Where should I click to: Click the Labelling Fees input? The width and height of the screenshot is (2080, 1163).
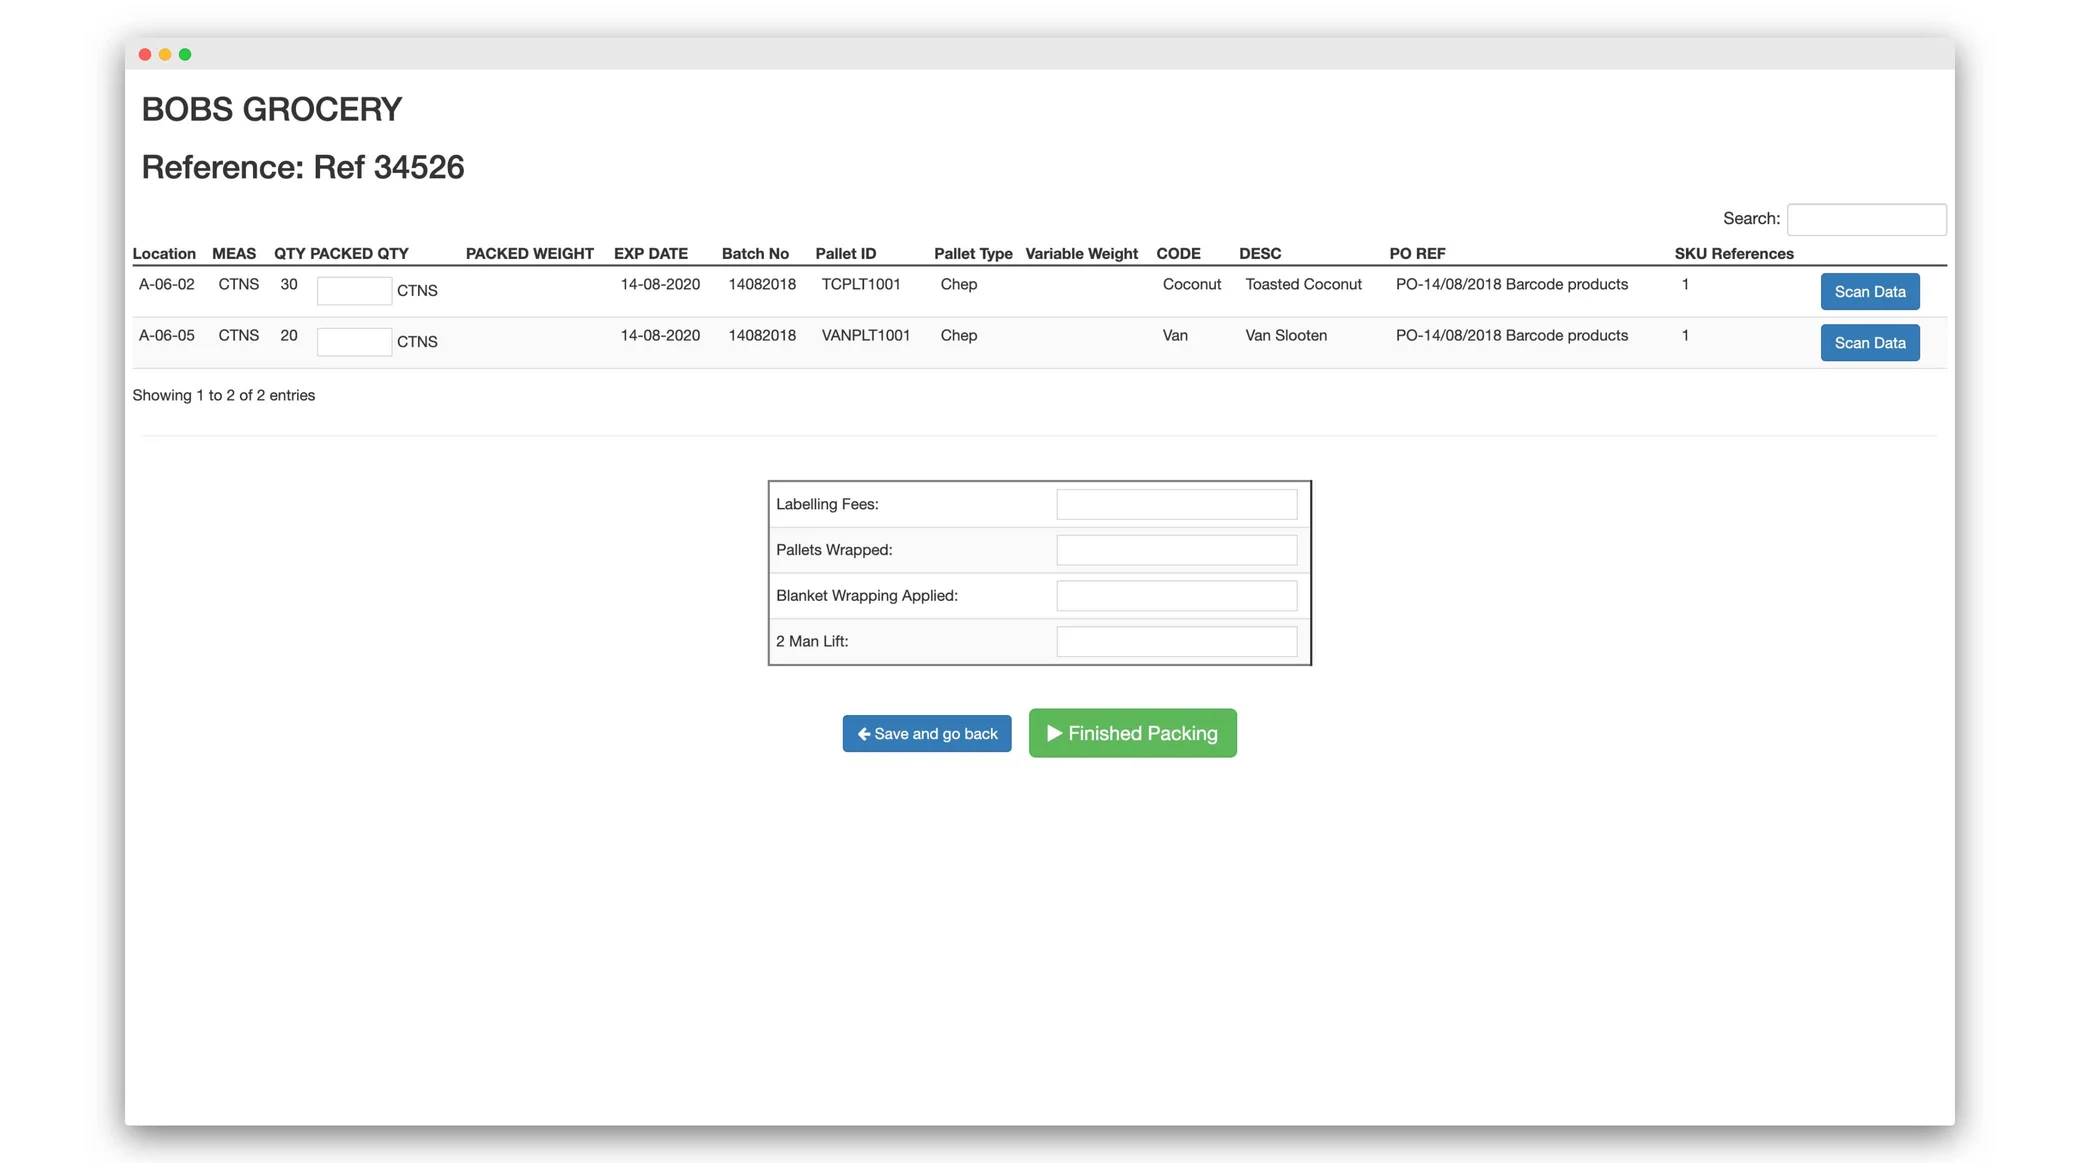1176,504
